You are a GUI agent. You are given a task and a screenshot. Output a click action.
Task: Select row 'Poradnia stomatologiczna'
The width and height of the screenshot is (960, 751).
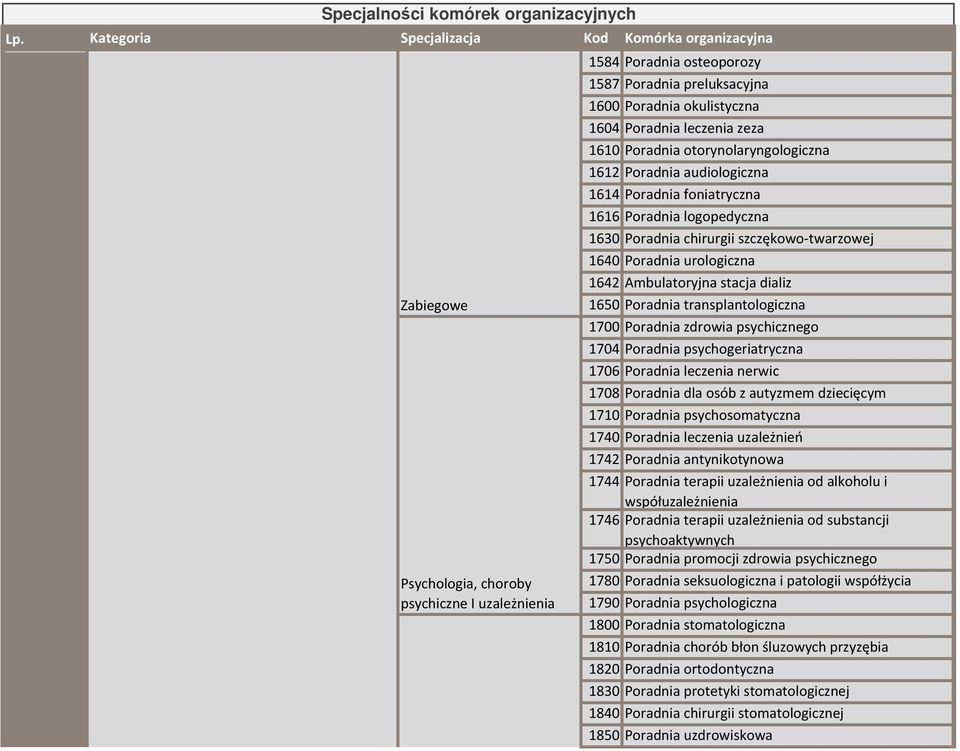[x=787, y=624]
